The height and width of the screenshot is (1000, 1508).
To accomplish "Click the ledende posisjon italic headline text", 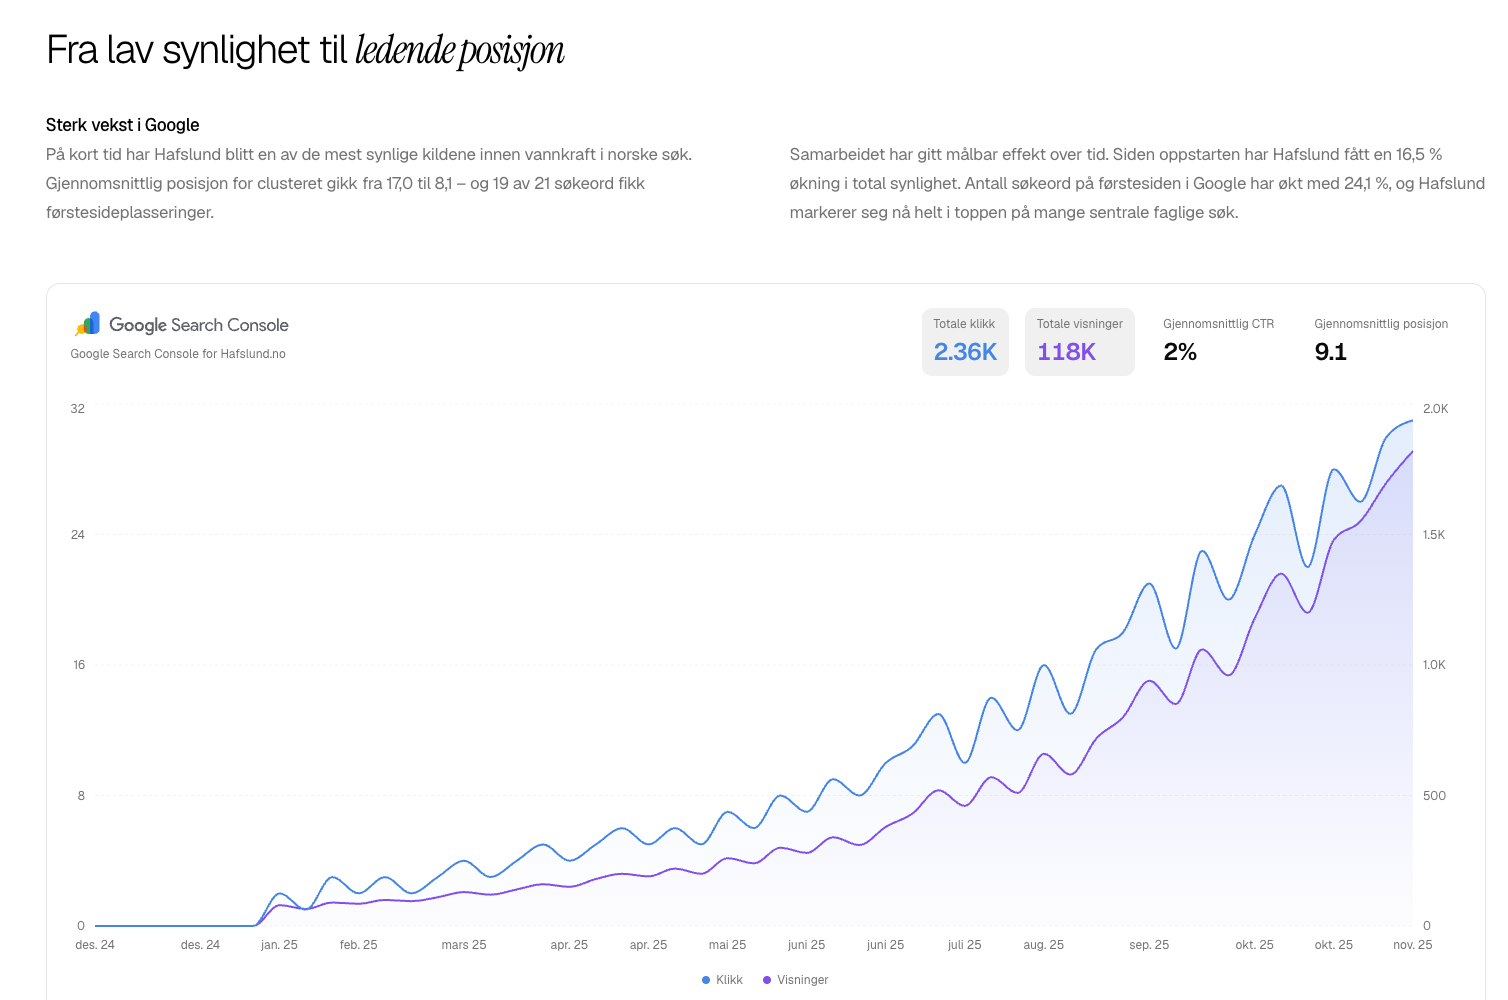I will (460, 50).
